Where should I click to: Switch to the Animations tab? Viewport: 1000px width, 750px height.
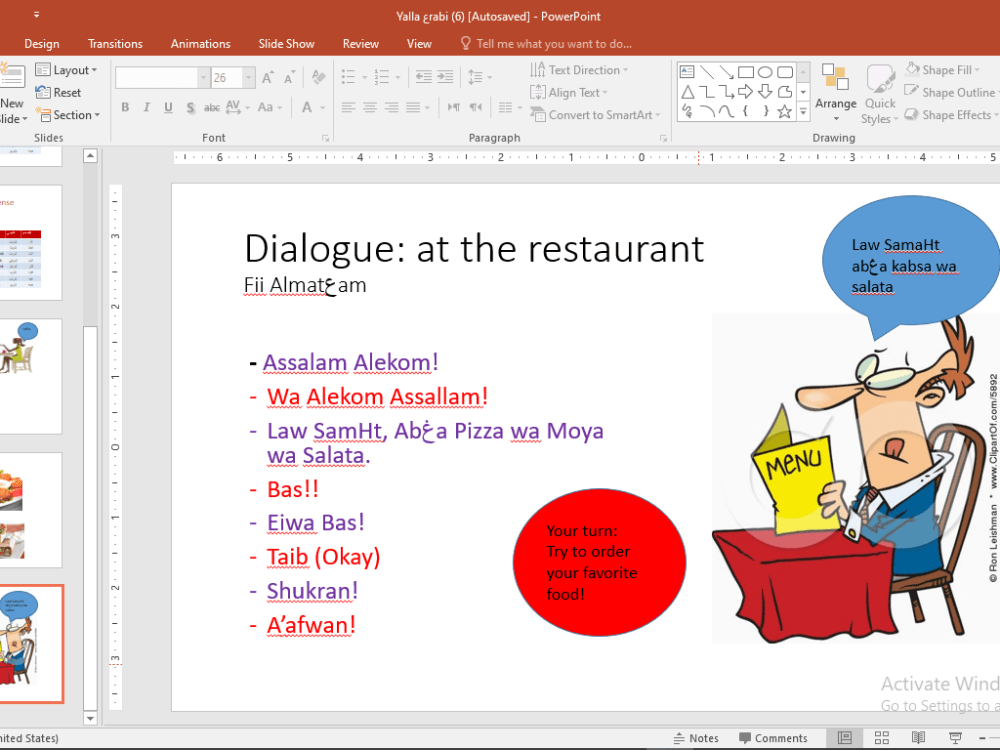[200, 43]
